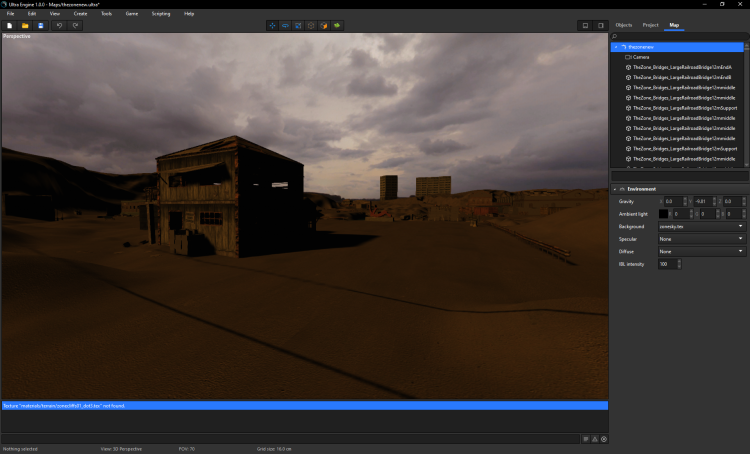Open the File menu
The height and width of the screenshot is (454, 750).
pos(11,14)
